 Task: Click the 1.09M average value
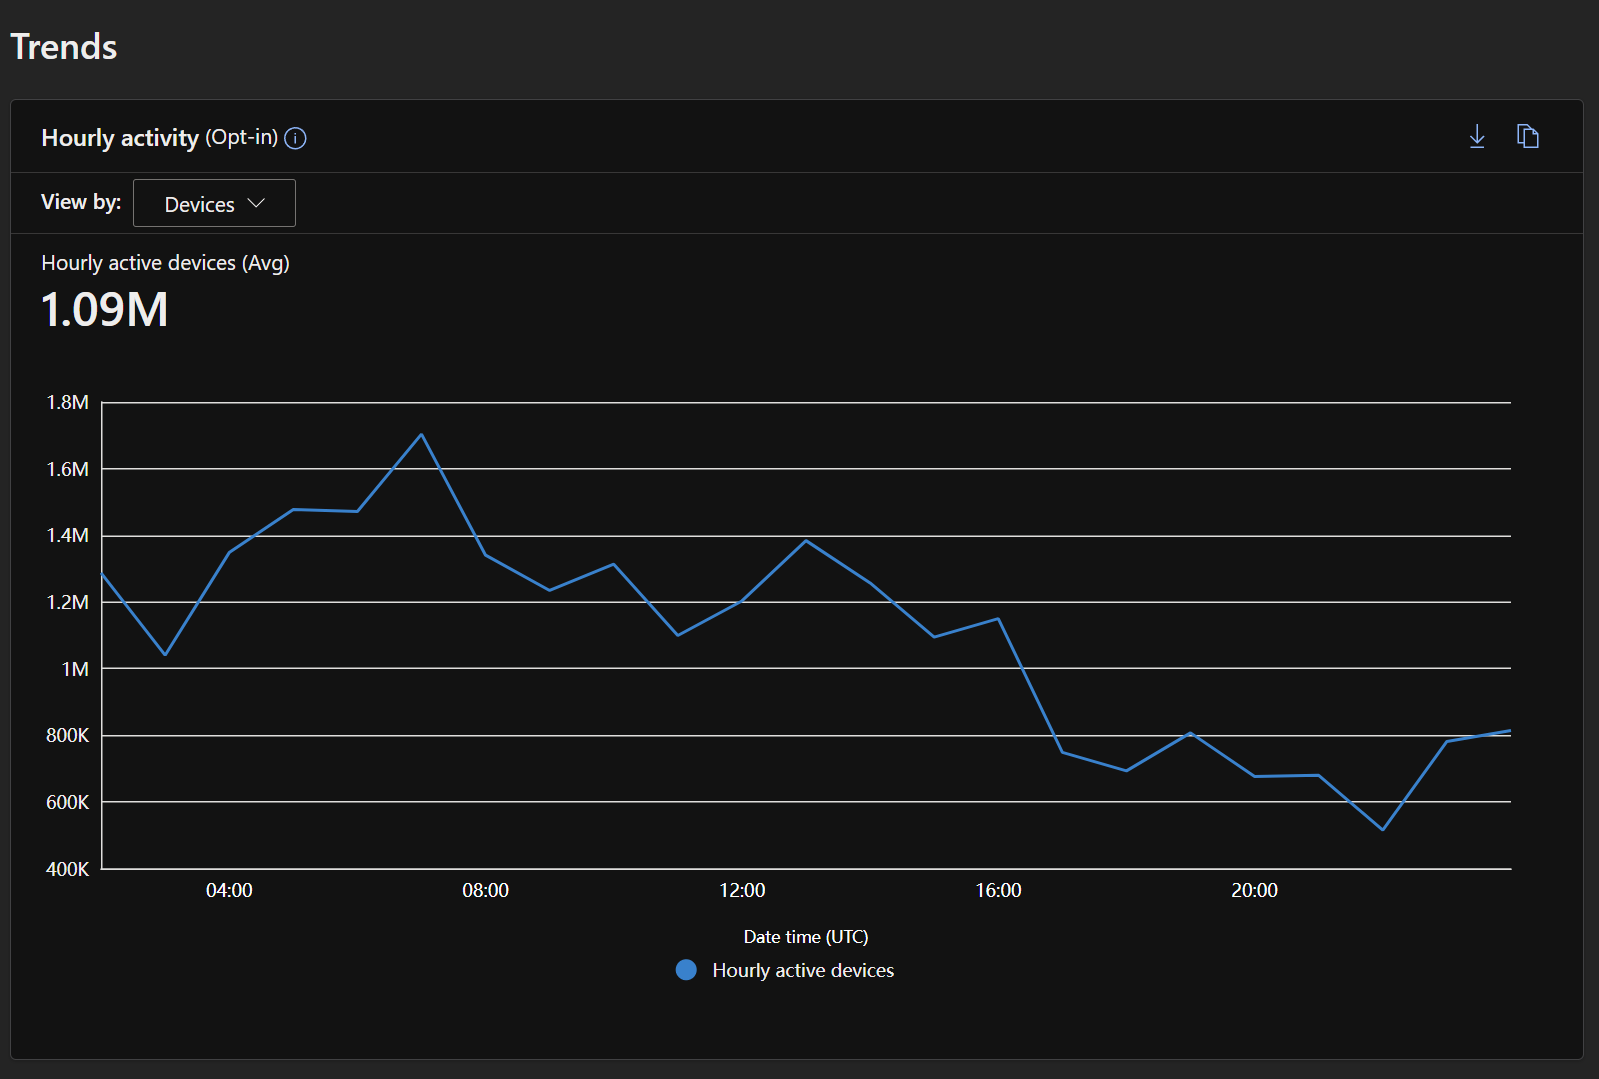pyautogui.click(x=104, y=309)
